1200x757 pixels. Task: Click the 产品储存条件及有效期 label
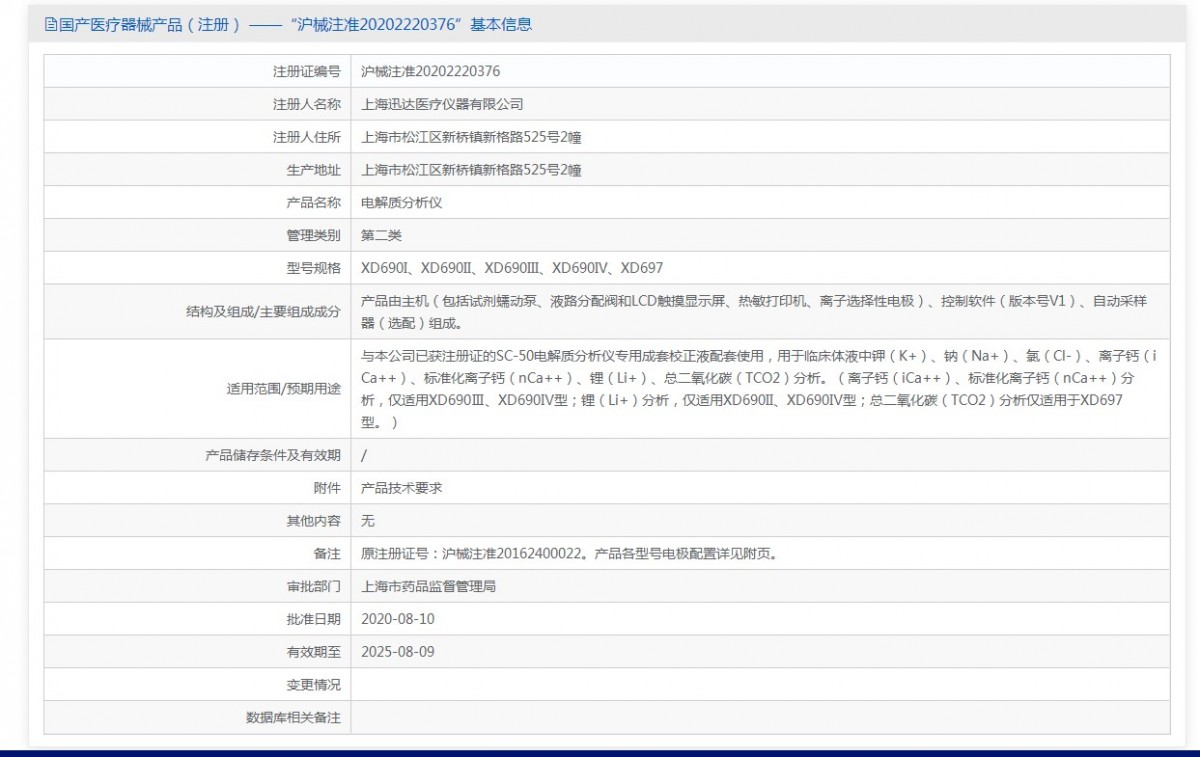[x=272, y=455]
